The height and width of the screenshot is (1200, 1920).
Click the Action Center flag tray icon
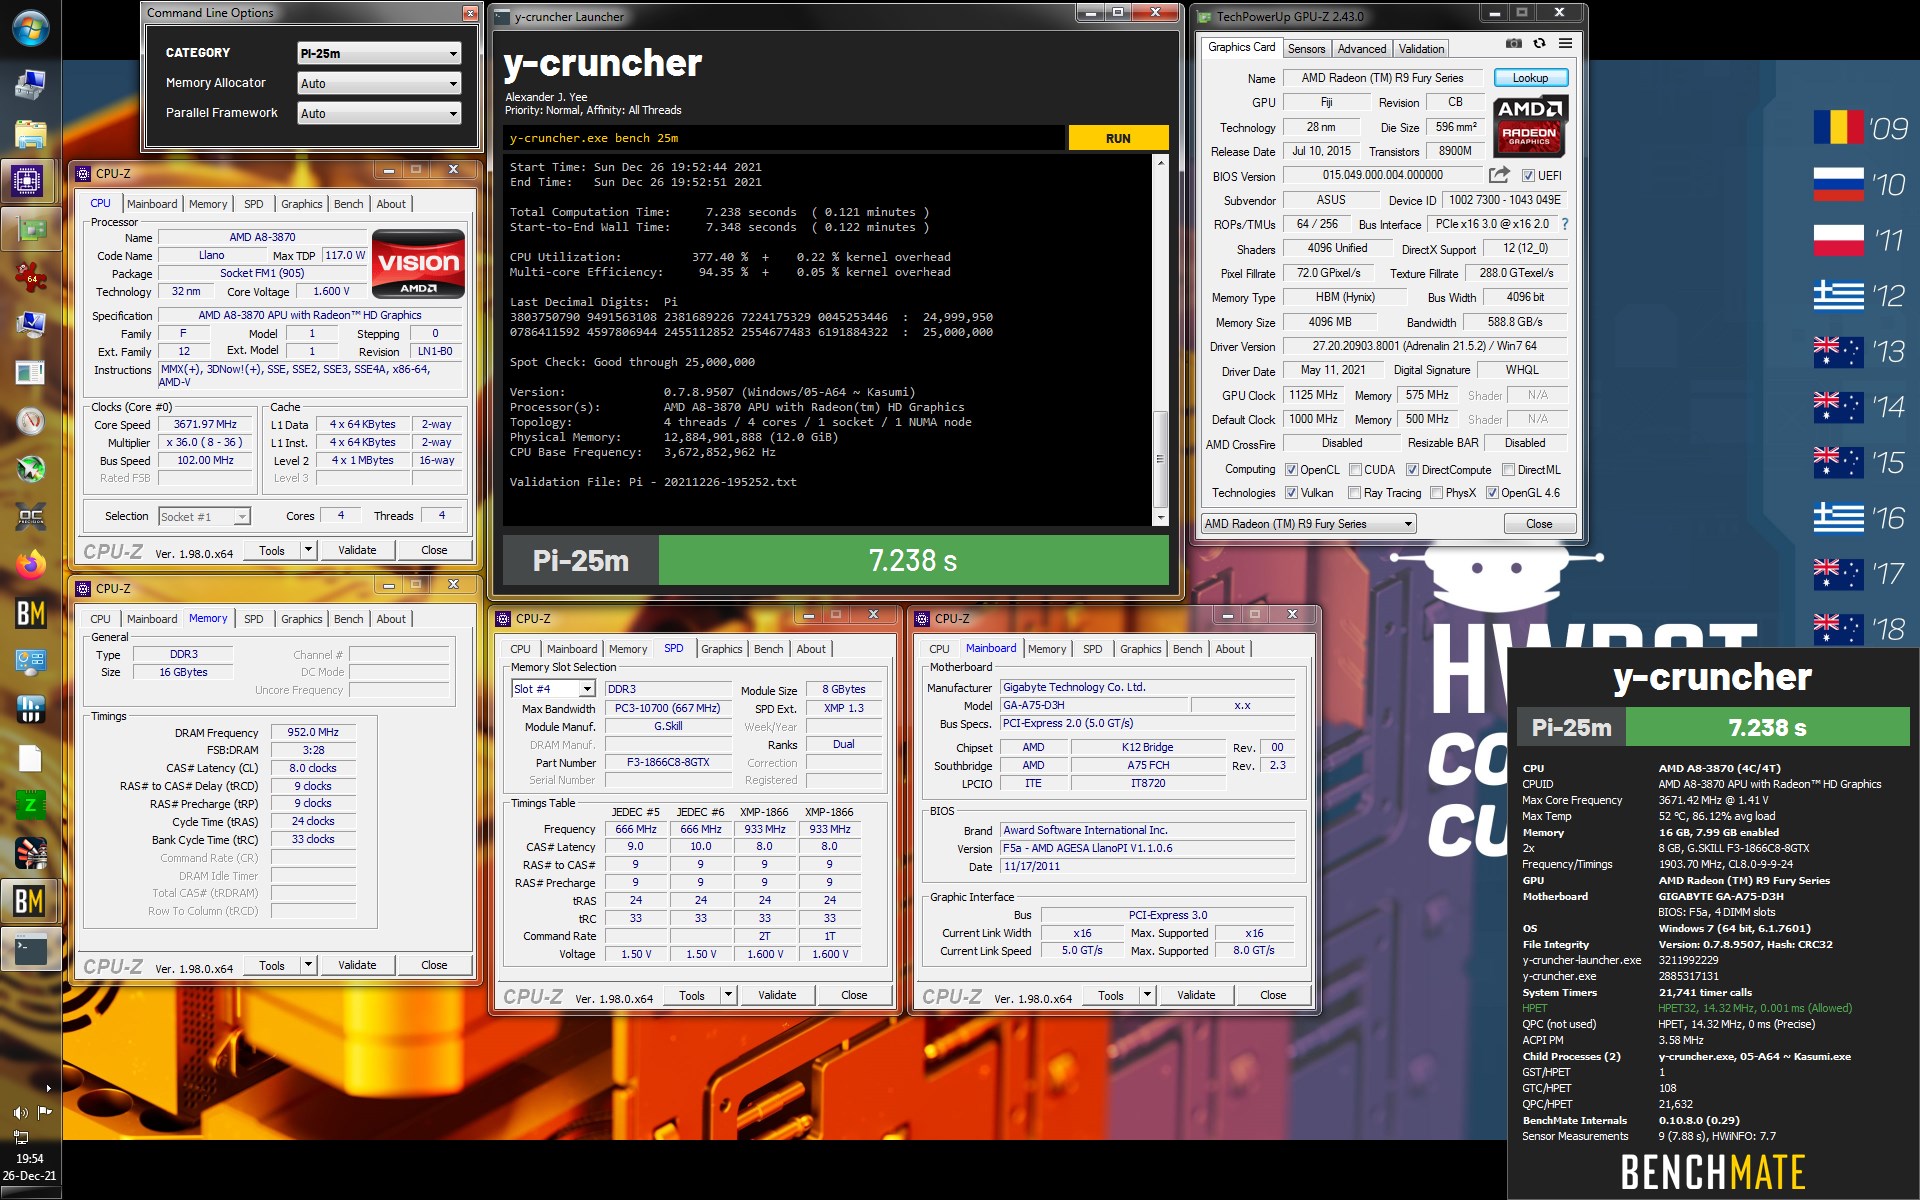45,1112
